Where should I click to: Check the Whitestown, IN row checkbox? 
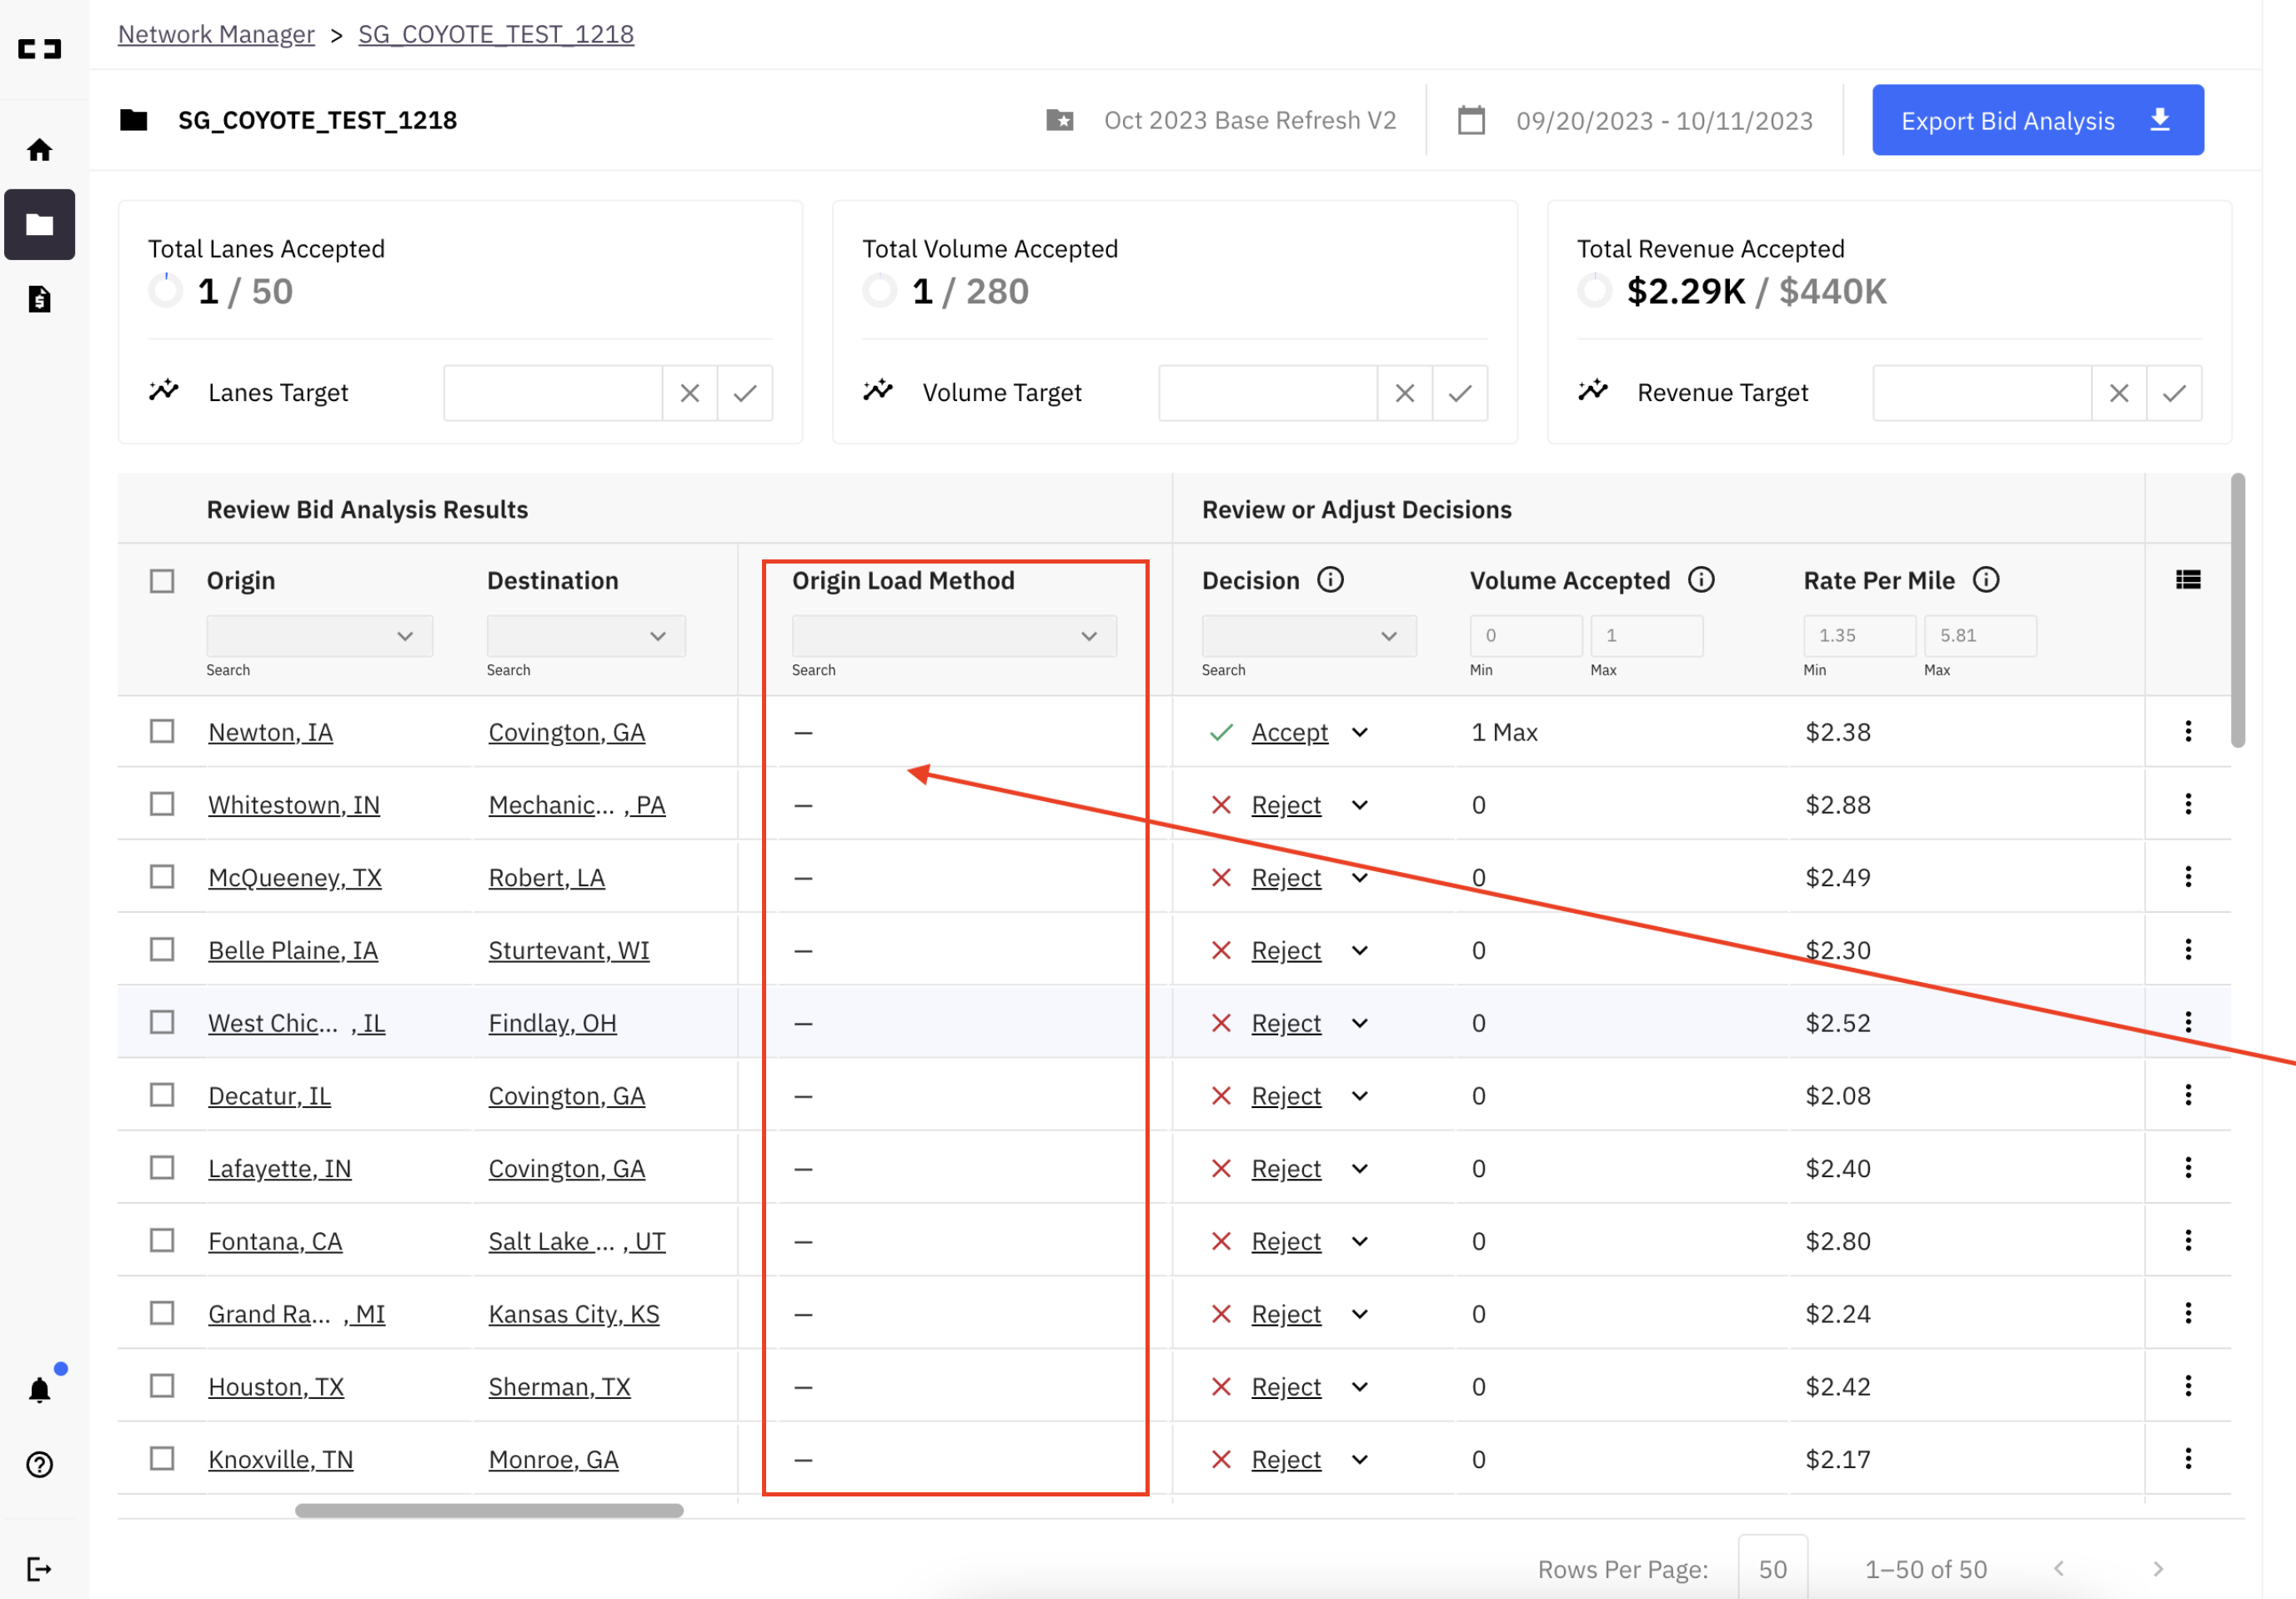[x=162, y=804]
